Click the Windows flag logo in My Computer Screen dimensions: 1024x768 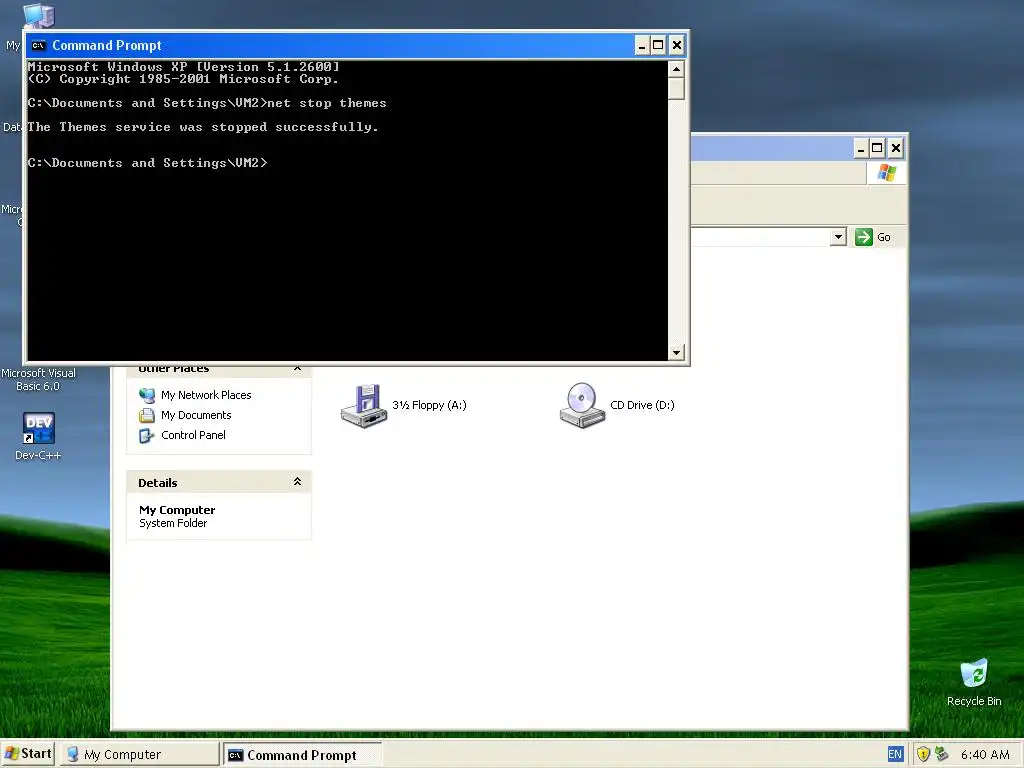pyautogui.click(x=887, y=173)
